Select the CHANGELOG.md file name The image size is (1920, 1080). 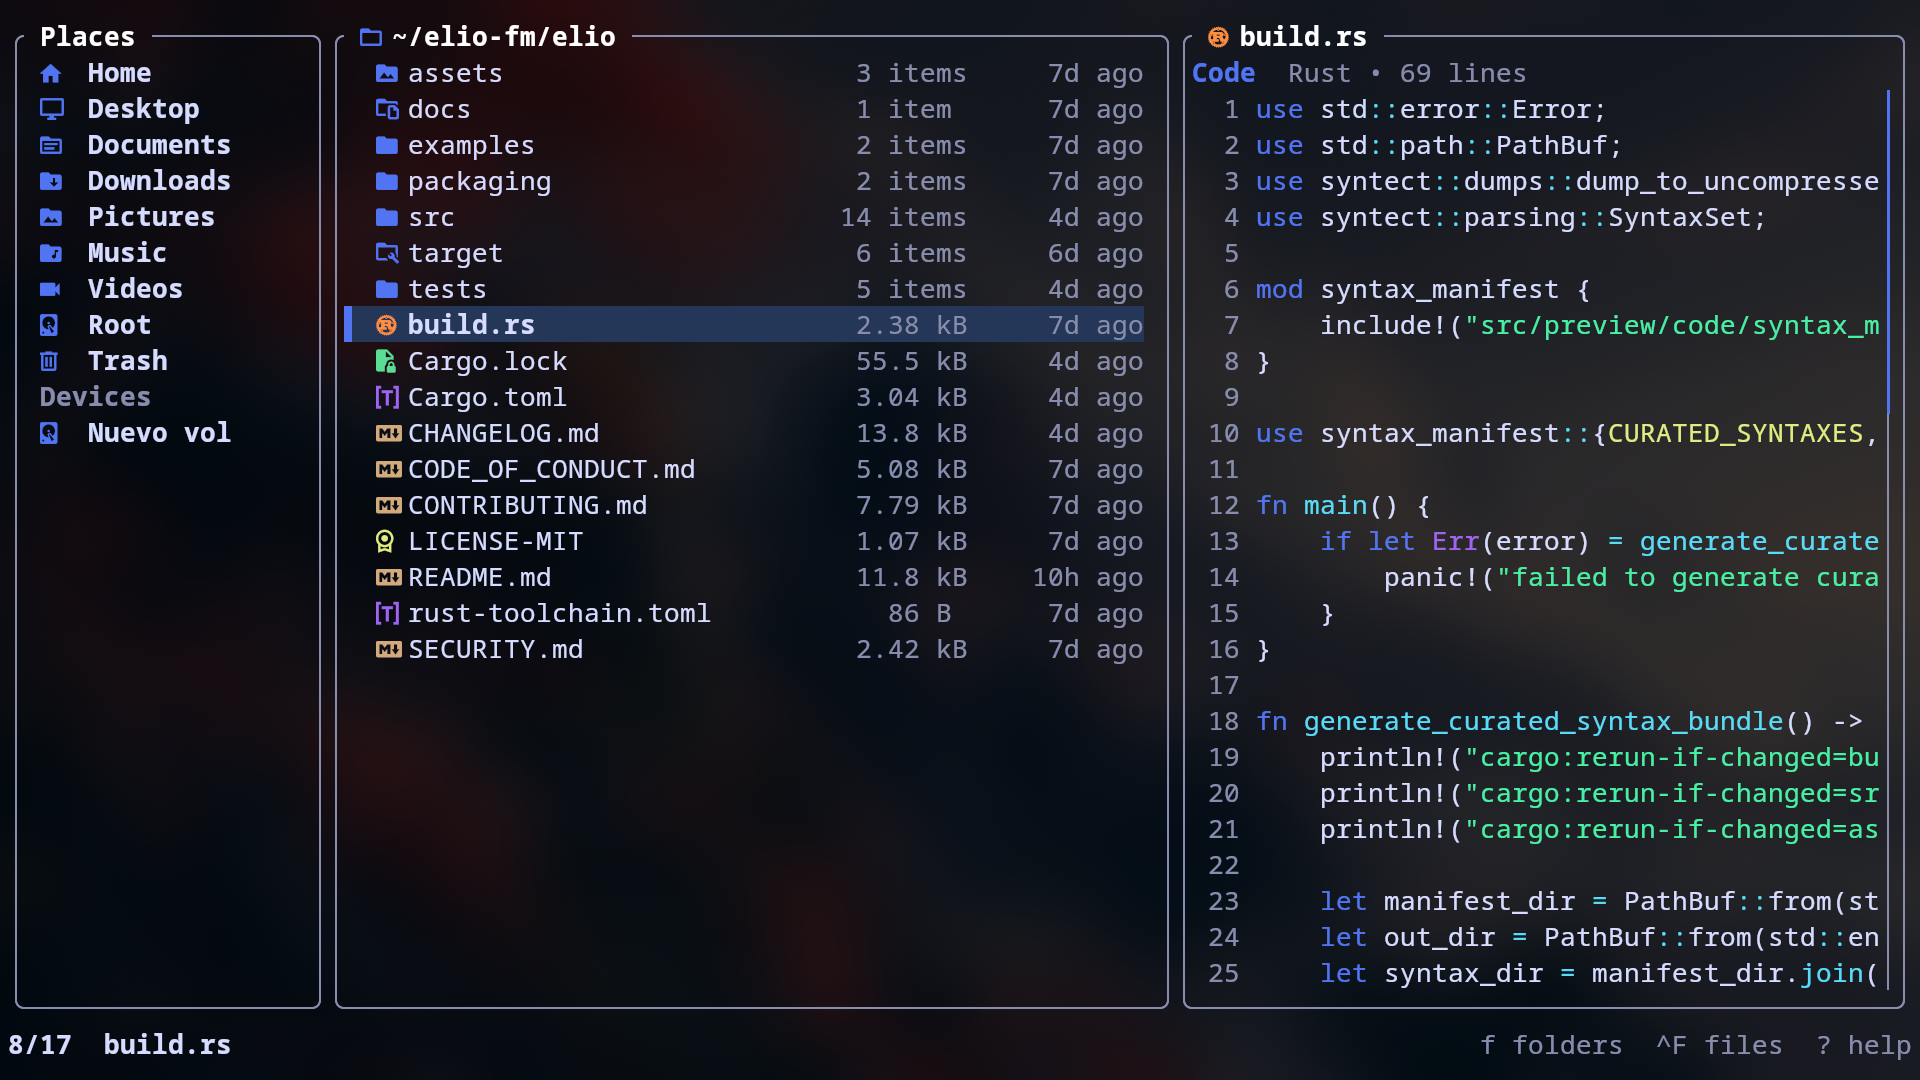tap(503, 434)
